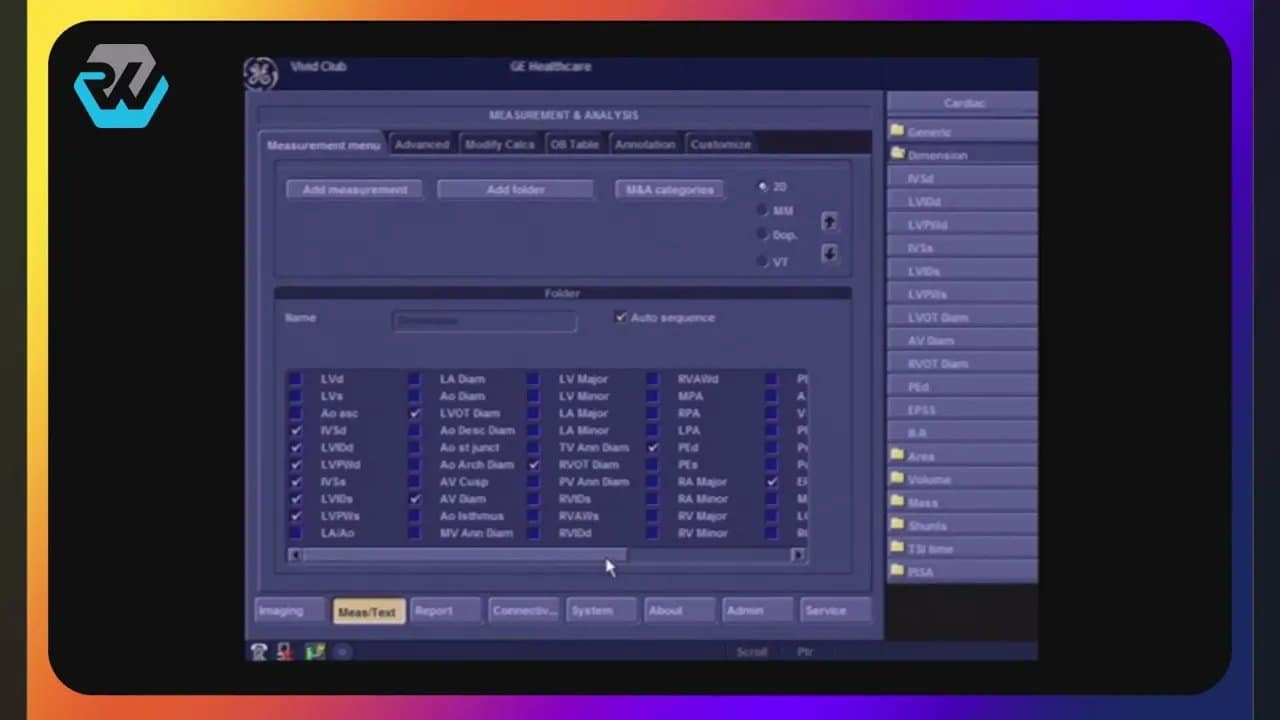Switch to the Advanced tab

coord(422,143)
